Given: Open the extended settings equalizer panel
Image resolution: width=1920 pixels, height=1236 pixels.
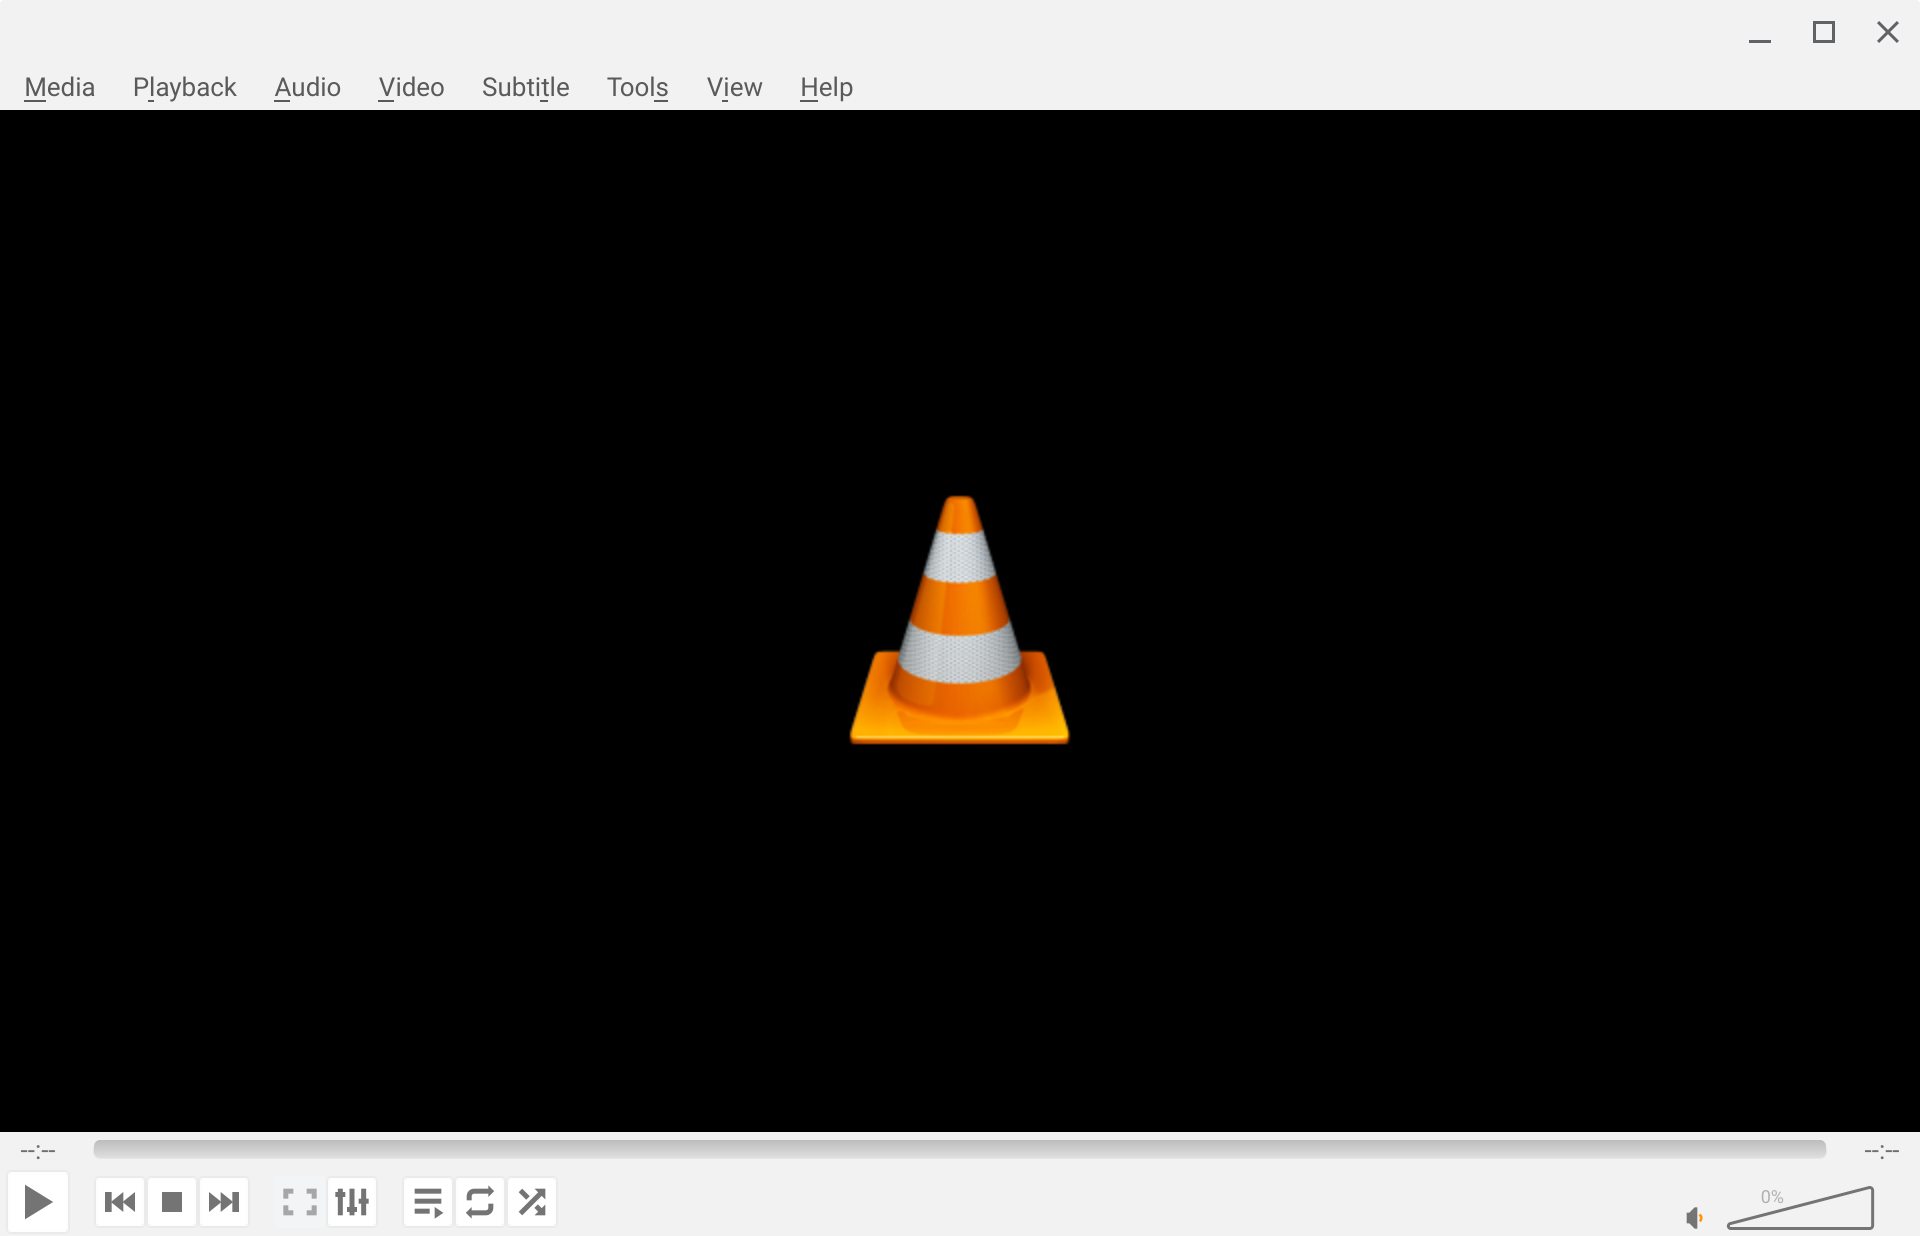Looking at the screenshot, I should point(351,1202).
